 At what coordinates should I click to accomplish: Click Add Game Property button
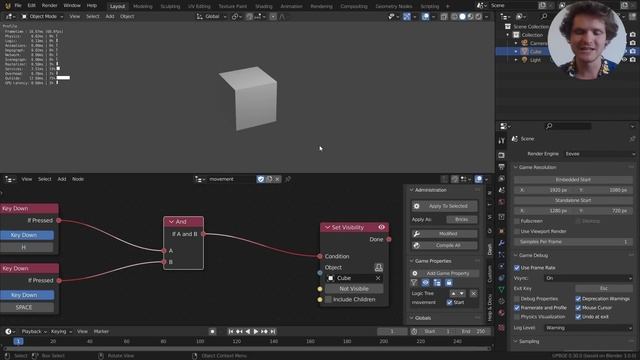click(x=444, y=273)
